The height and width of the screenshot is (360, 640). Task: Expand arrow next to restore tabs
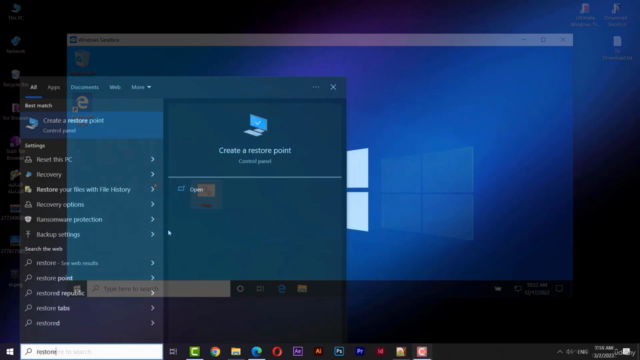coord(153,308)
